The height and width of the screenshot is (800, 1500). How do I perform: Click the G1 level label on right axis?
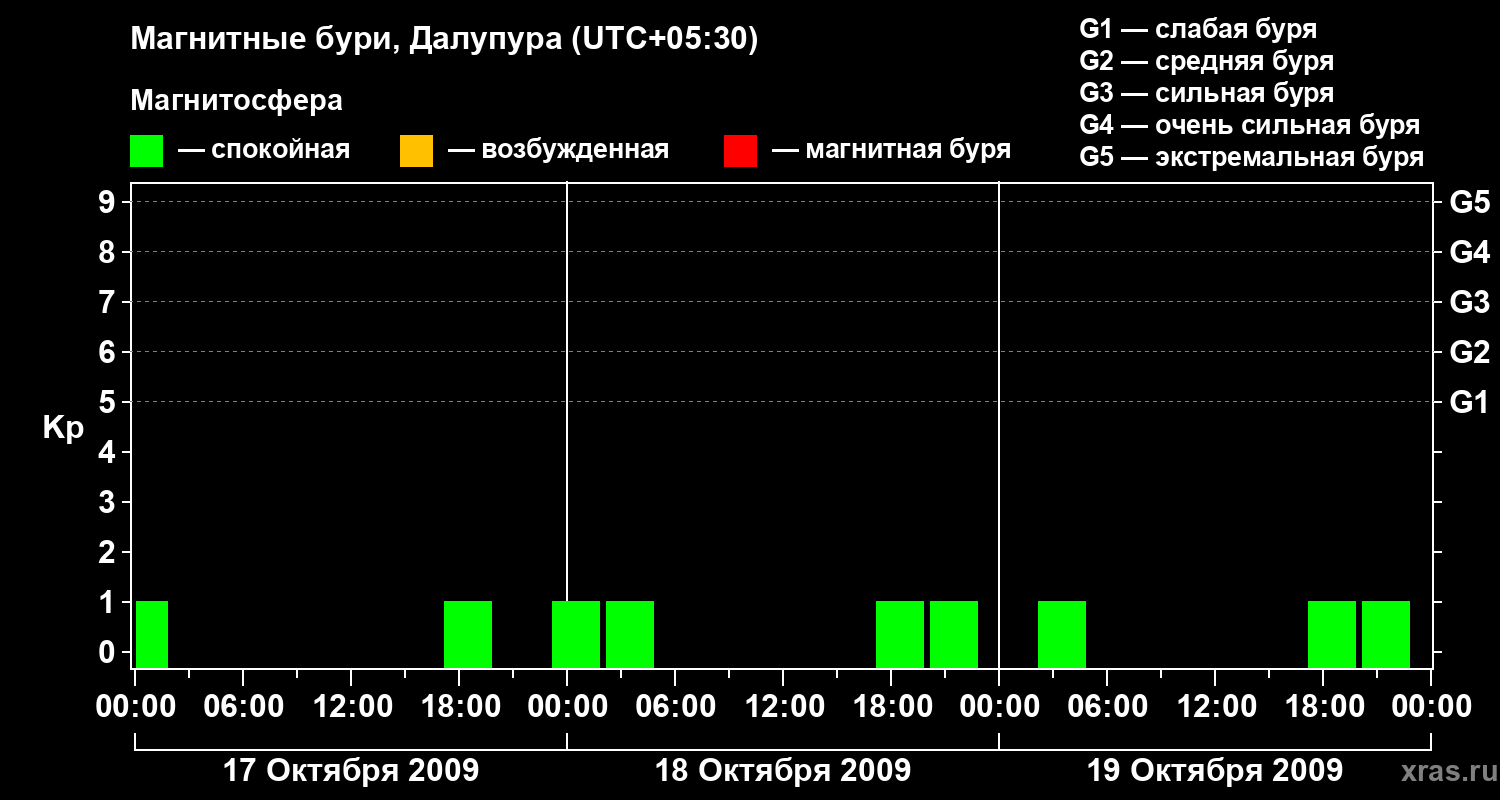pos(1469,402)
